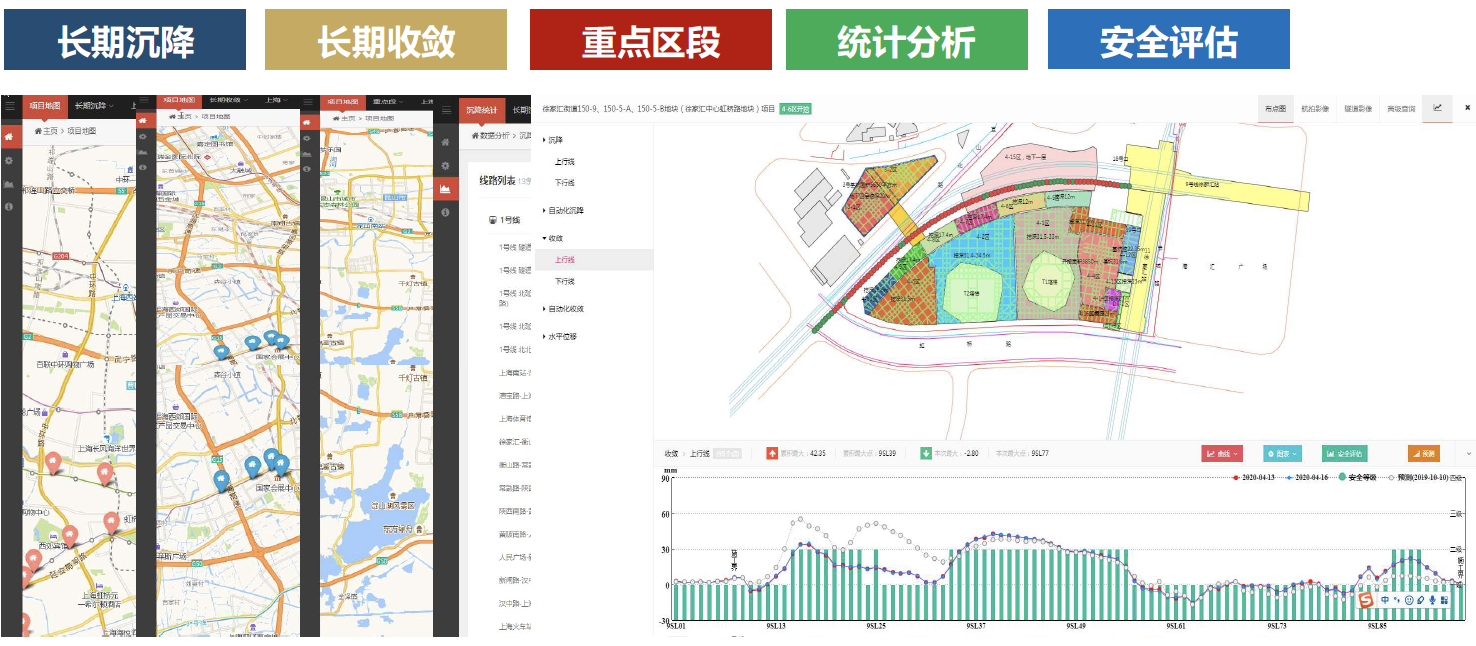Select highlighted 上行线 under 收敛
The width and height of the screenshot is (1476, 646).
[x=593, y=260]
